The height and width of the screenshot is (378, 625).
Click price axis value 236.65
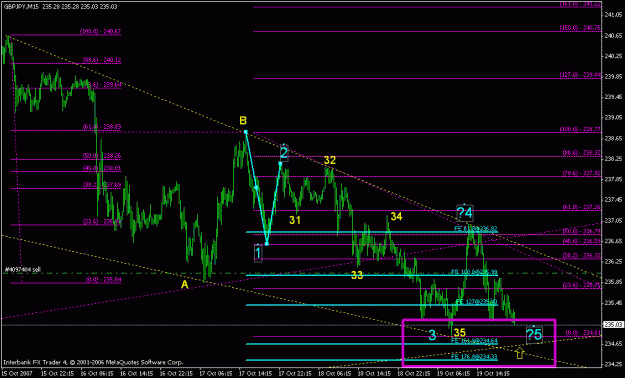point(612,241)
